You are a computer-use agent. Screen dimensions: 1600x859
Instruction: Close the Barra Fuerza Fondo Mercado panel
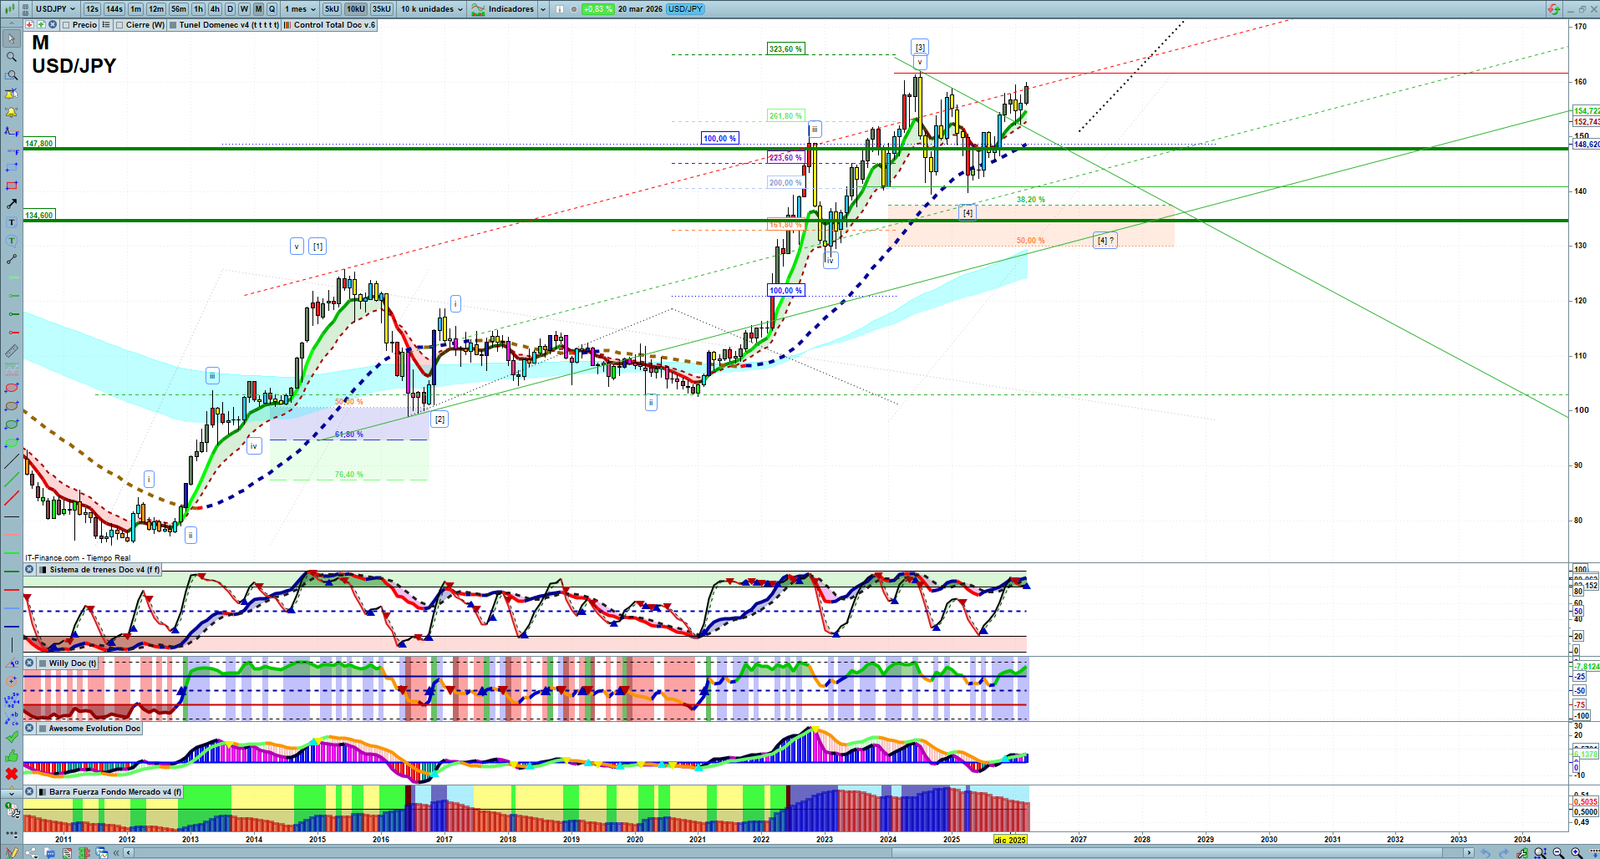click(29, 791)
